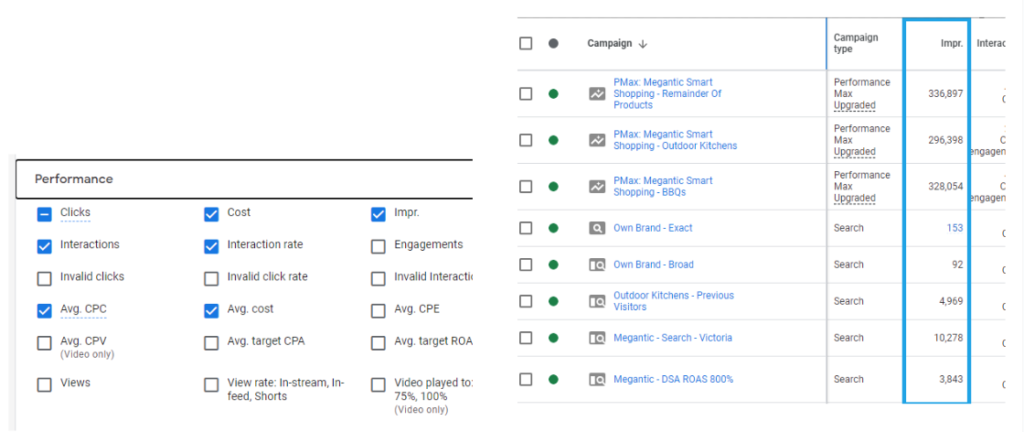Viewport: 1024px width, 432px height.
Task: Select all campaigns with header checkbox
Action: tap(526, 44)
